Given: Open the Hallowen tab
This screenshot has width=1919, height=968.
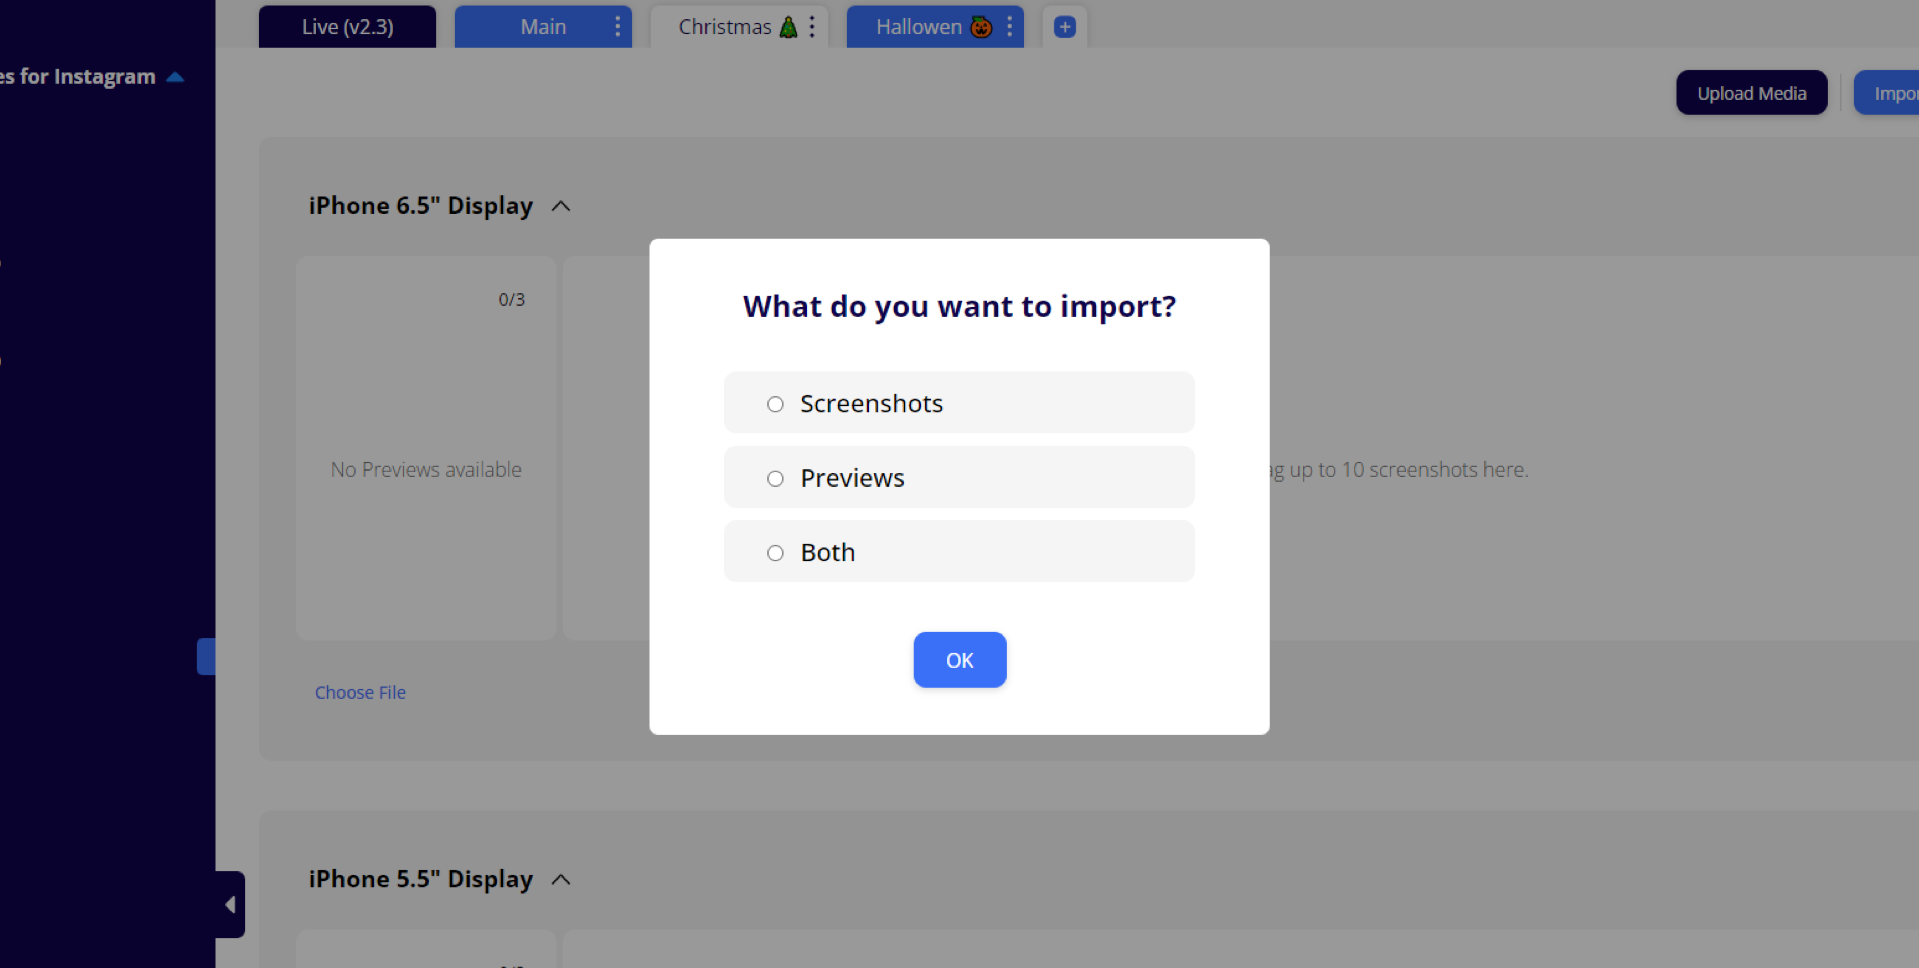Looking at the screenshot, I should [x=918, y=27].
